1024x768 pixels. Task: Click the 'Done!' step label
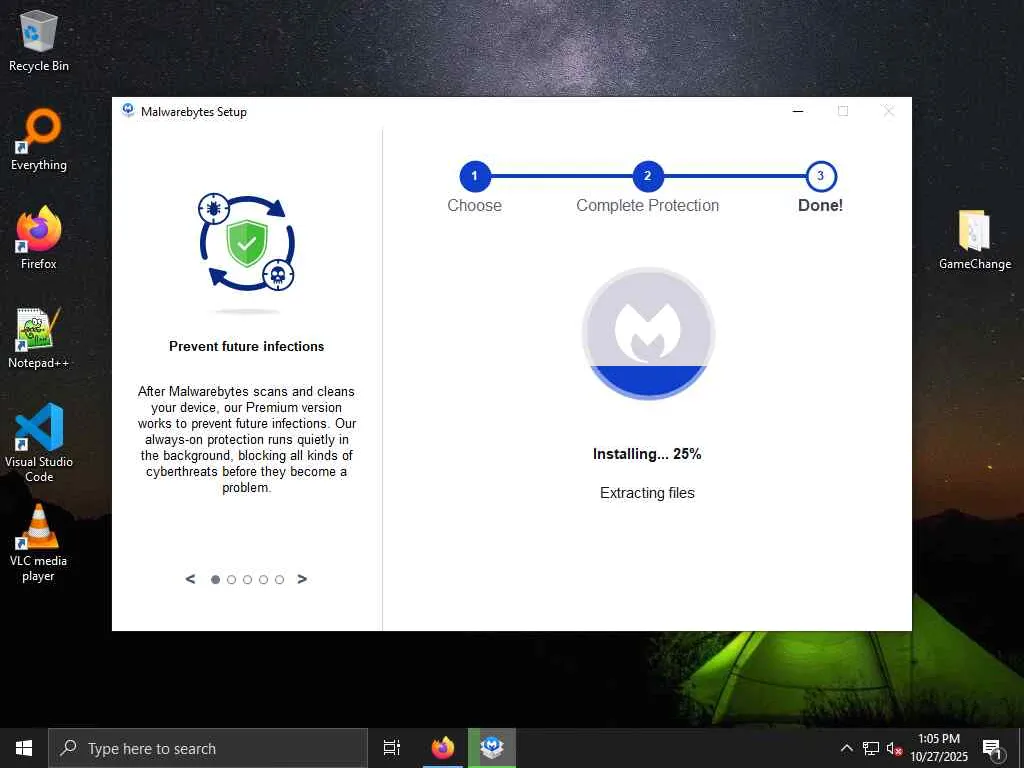pyautogui.click(x=821, y=205)
